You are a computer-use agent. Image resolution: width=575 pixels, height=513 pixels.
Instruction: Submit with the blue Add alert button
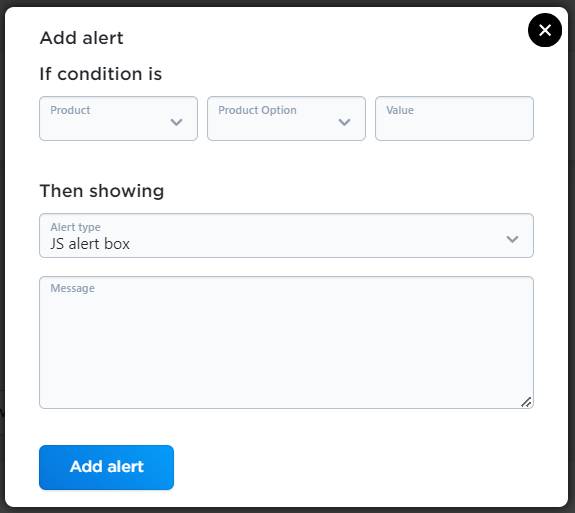(x=106, y=467)
